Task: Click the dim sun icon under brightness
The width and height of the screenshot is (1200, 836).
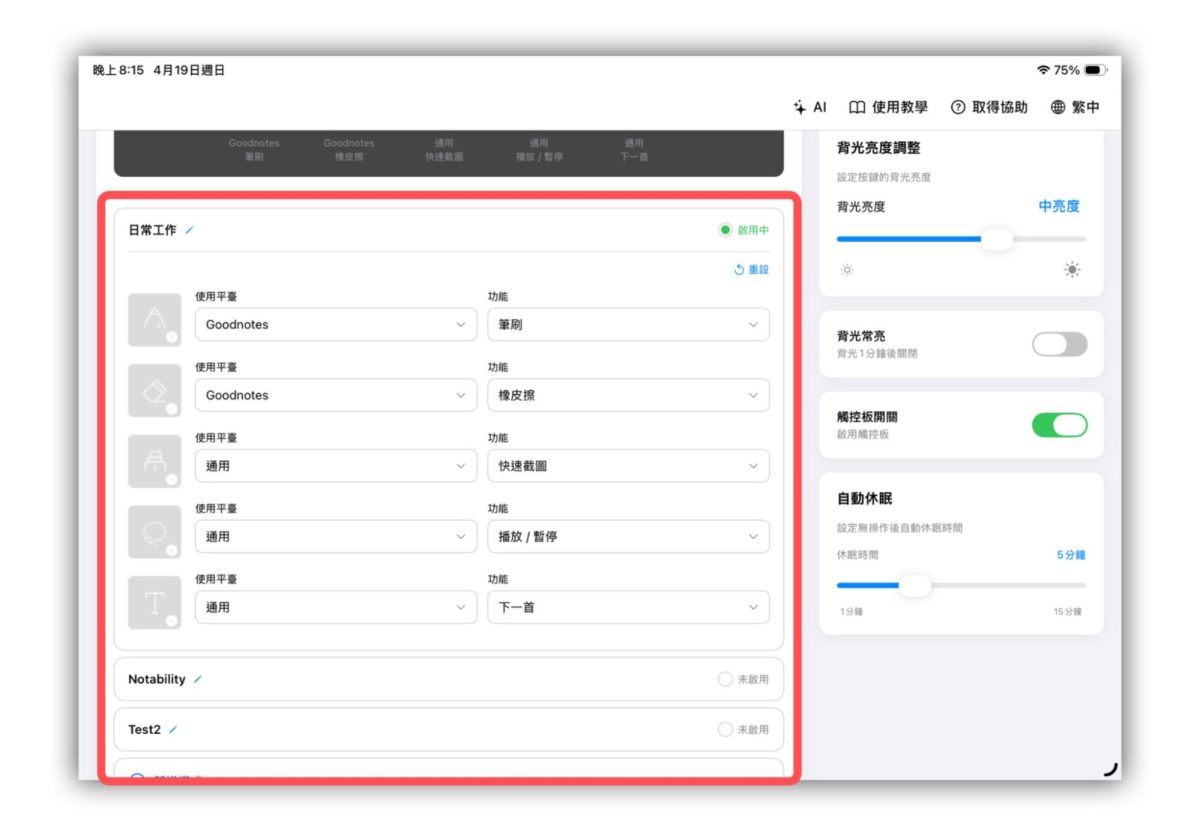Action: click(847, 270)
